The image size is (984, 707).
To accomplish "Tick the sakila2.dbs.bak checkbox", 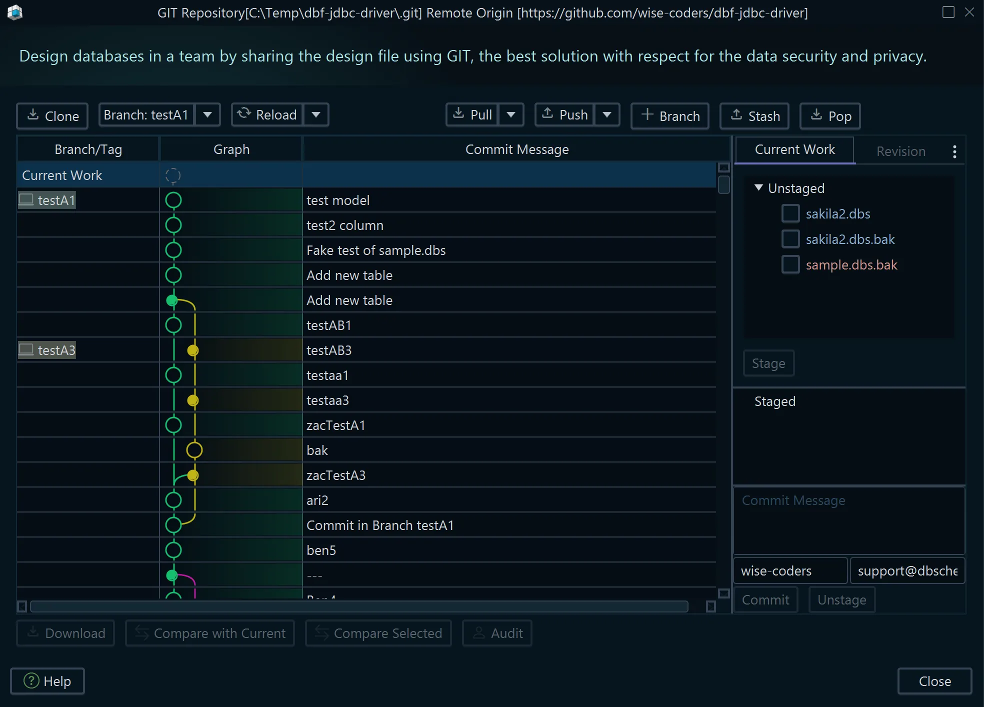I will click(x=790, y=239).
